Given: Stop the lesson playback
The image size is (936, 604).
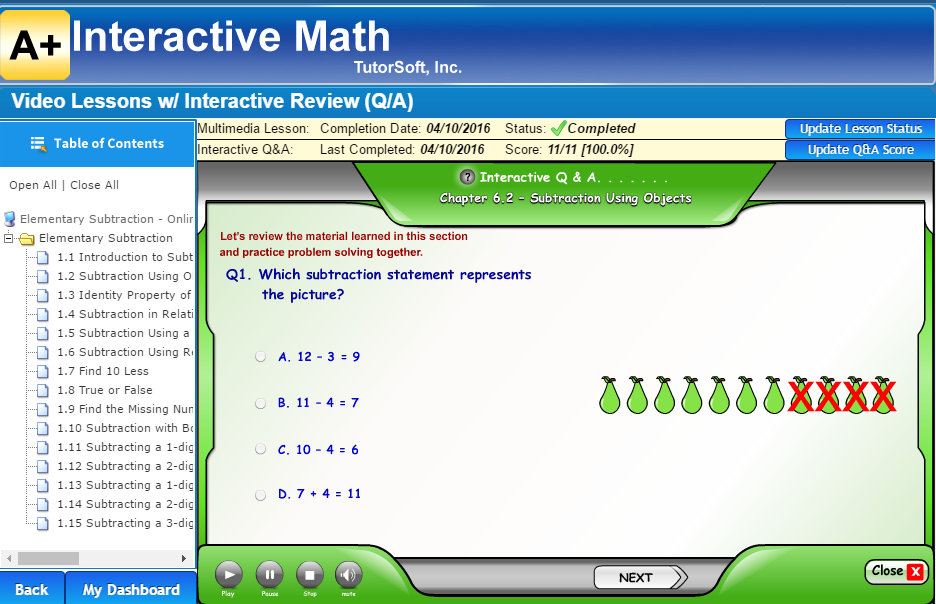Looking at the screenshot, I should 309,575.
